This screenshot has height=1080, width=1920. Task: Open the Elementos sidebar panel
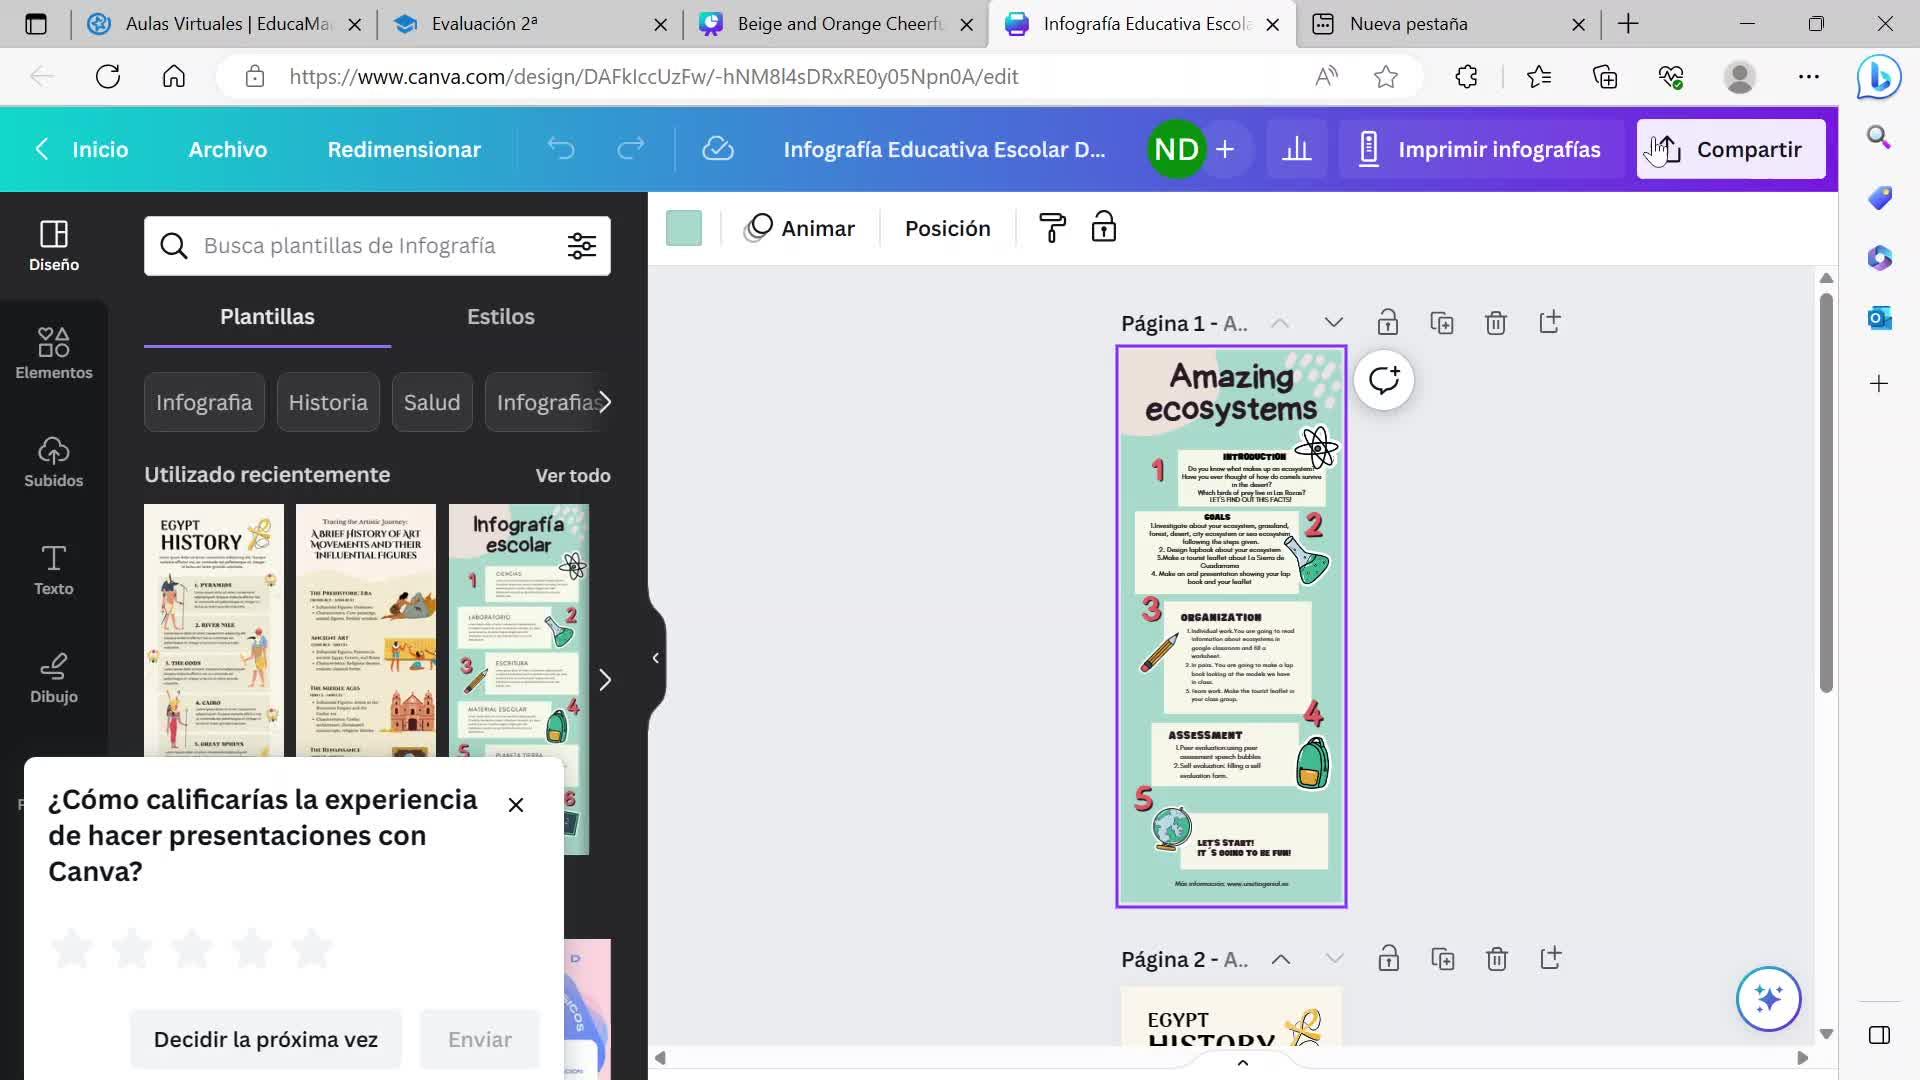point(54,353)
